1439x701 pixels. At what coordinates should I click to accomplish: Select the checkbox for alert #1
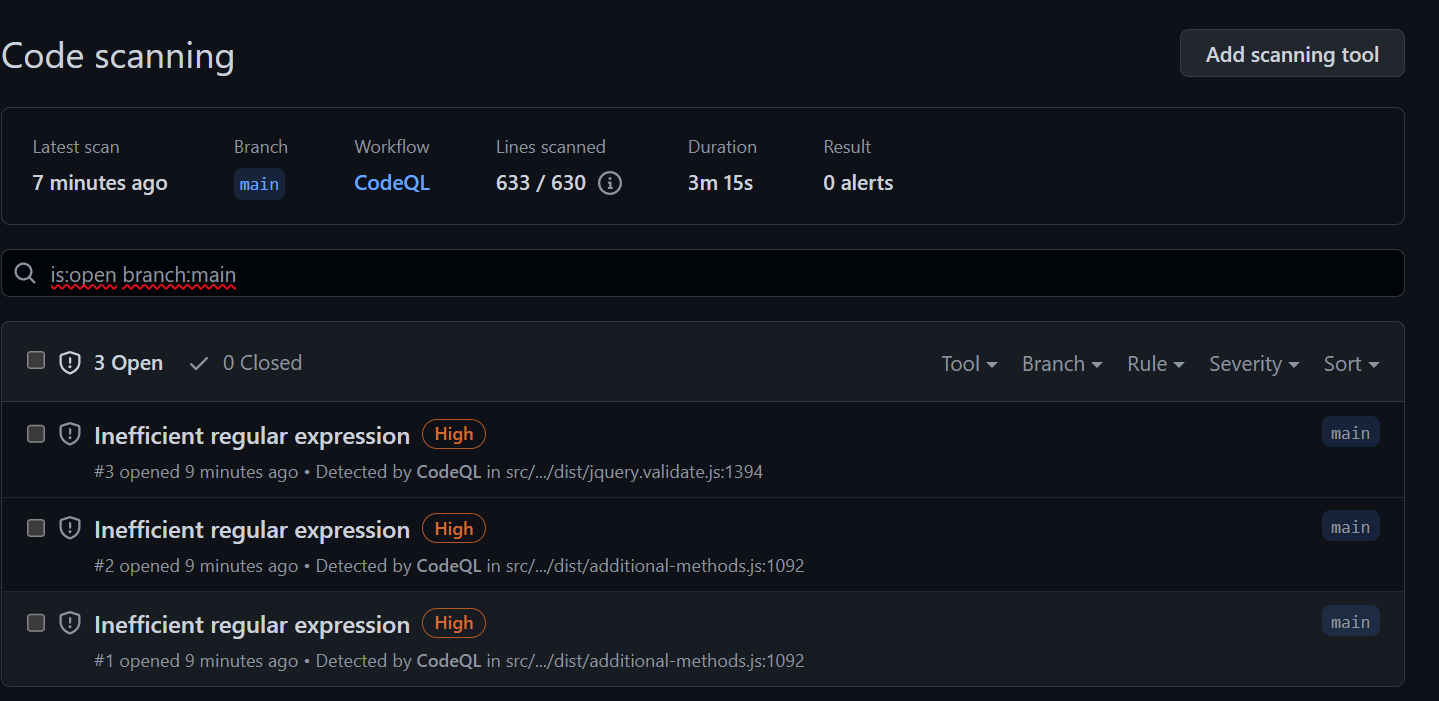tap(36, 622)
